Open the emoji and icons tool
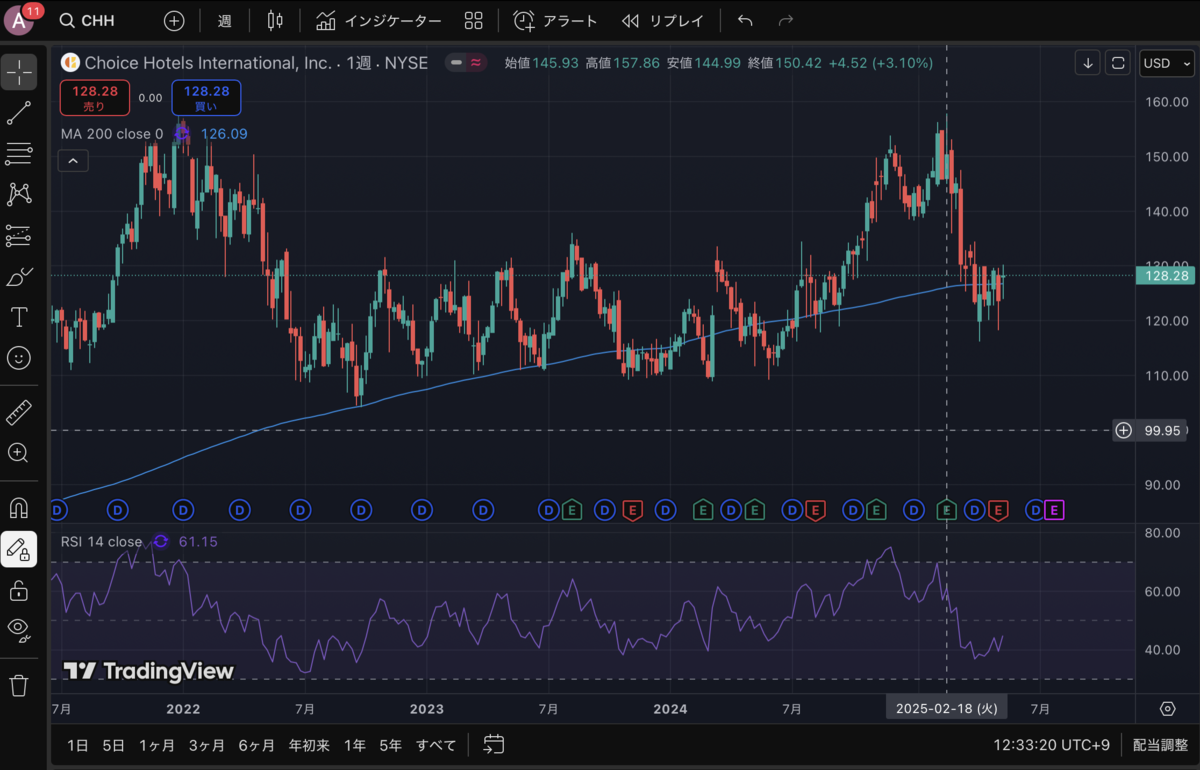The image size is (1200, 770). (x=19, y=358)
